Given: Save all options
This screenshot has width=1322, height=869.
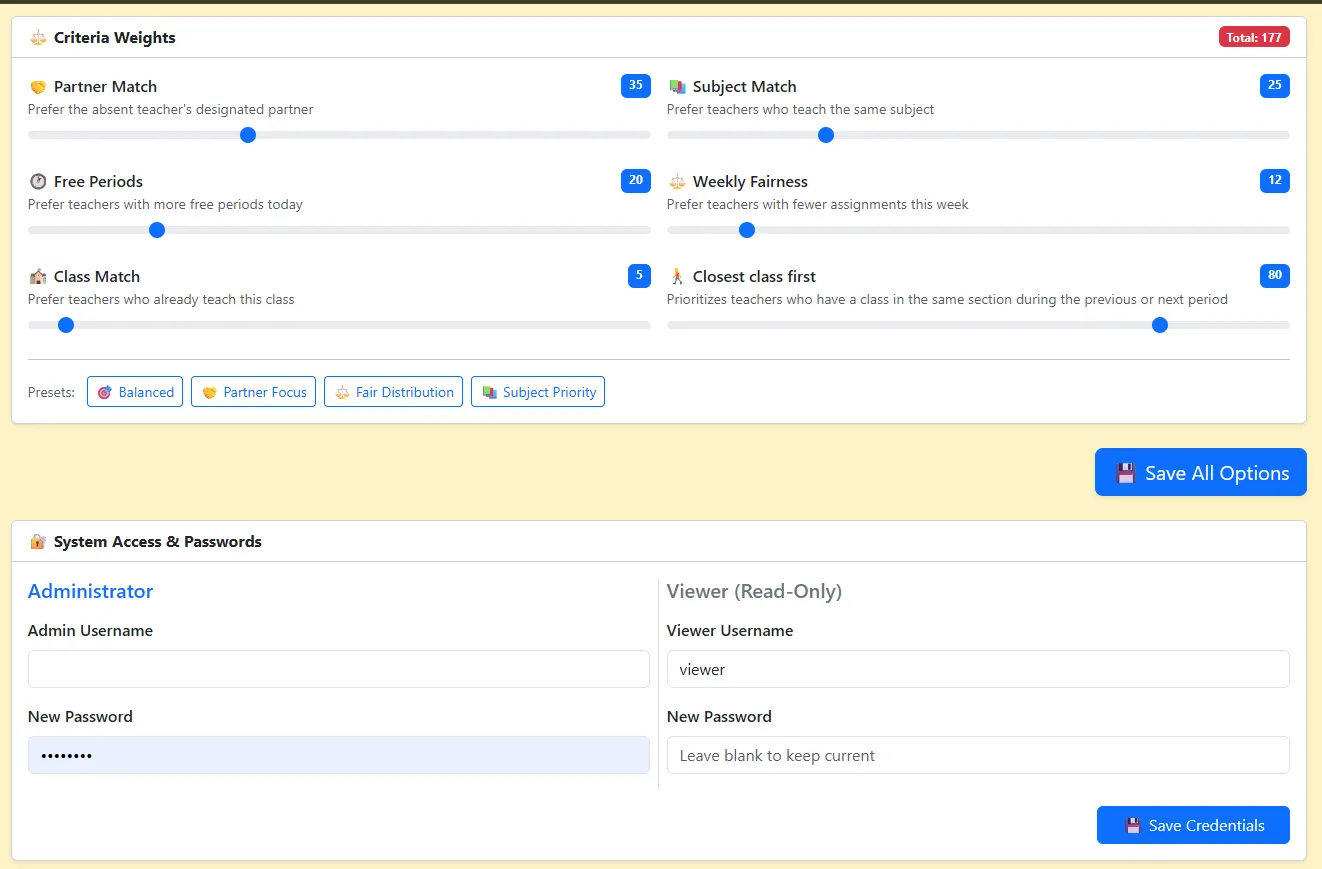Looking at the screenshot, I should click(x=1201, y=472).
